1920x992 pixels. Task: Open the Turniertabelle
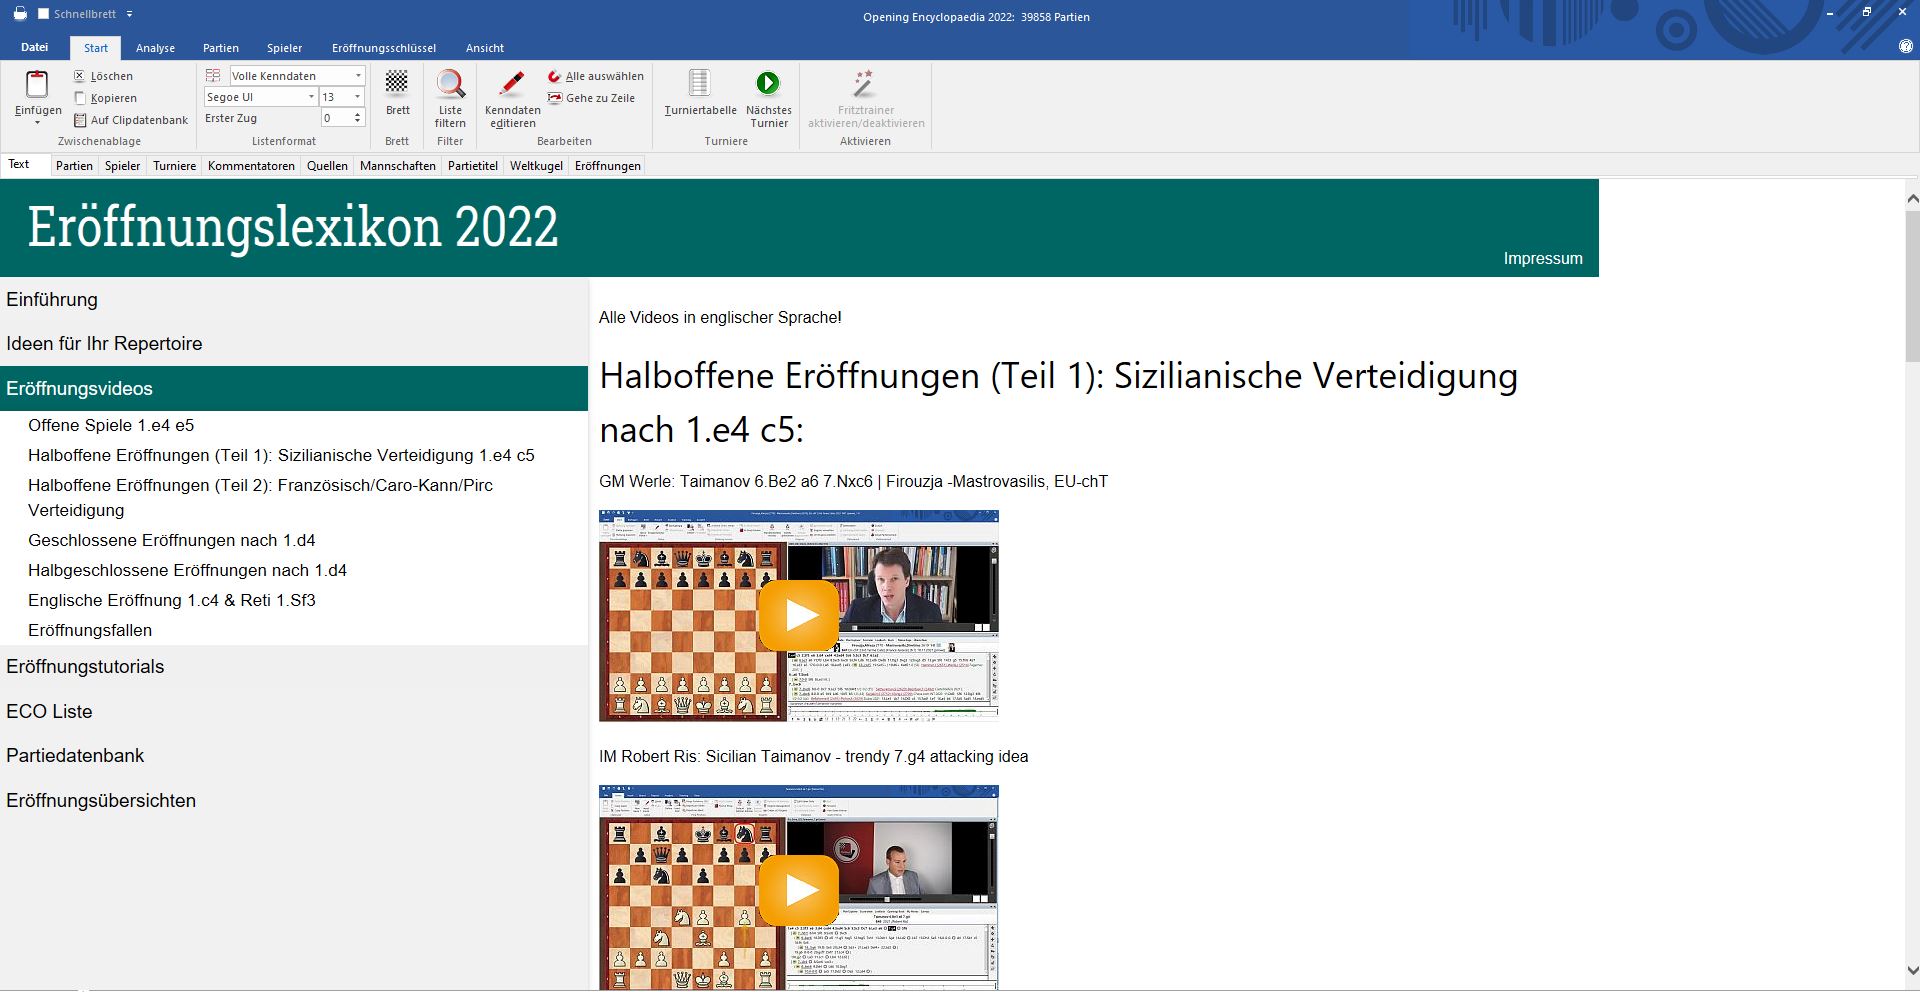pos(700,84)
